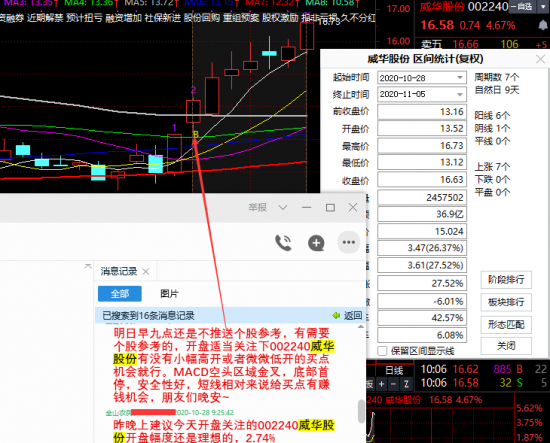Click the 形态匹配 button
Image resolution: width=550 pixels, height=443 pixels.
tap(506, 324)
